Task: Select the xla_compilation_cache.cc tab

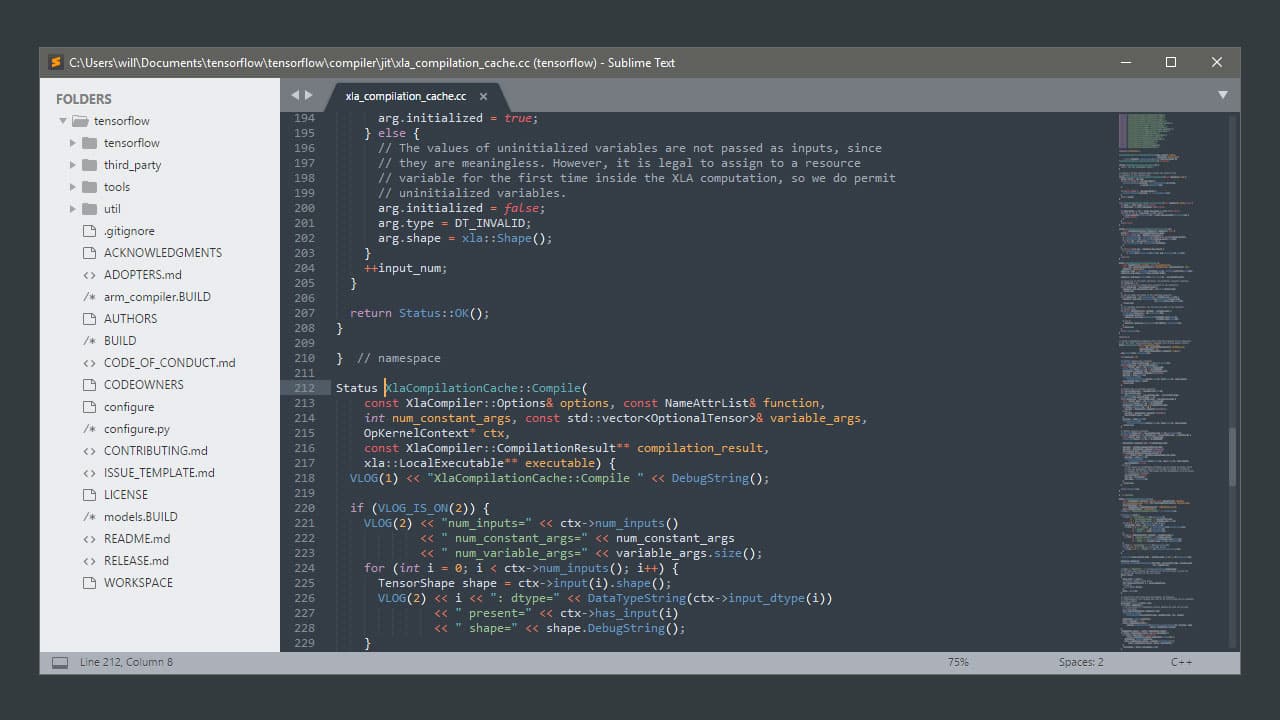Action: 404,96
